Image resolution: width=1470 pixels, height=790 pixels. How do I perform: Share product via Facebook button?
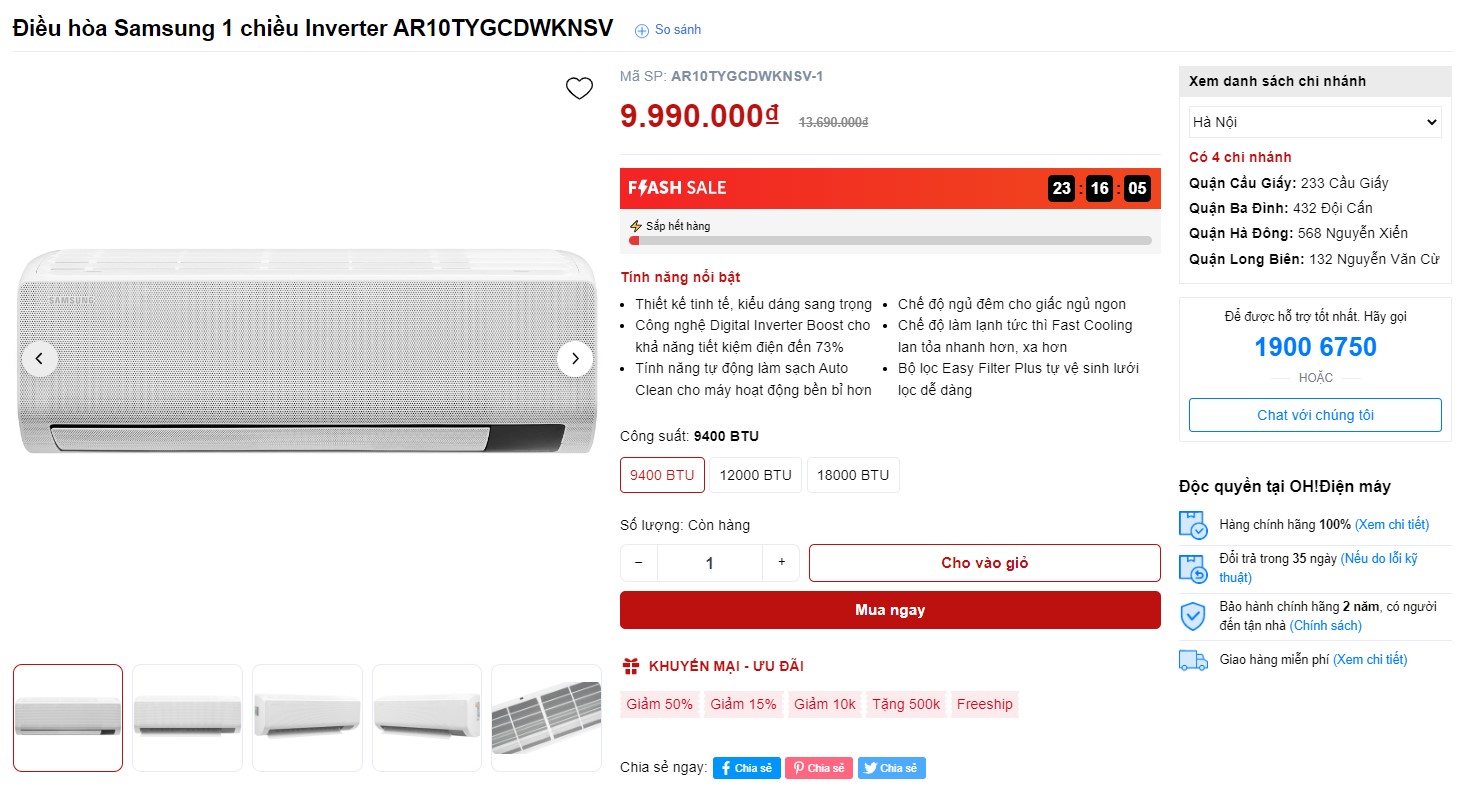[x=746, y=768]
